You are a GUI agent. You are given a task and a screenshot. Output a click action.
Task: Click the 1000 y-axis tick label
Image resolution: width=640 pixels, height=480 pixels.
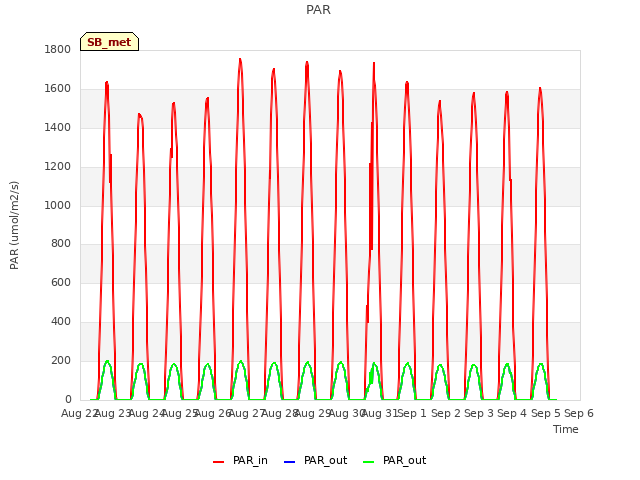58,205
